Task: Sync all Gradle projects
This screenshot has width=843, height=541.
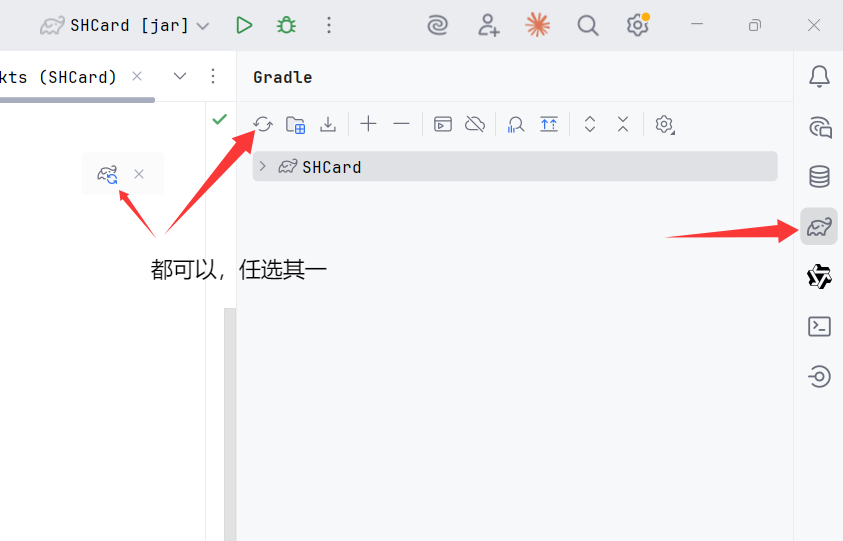Action: (x=263, y=124)
